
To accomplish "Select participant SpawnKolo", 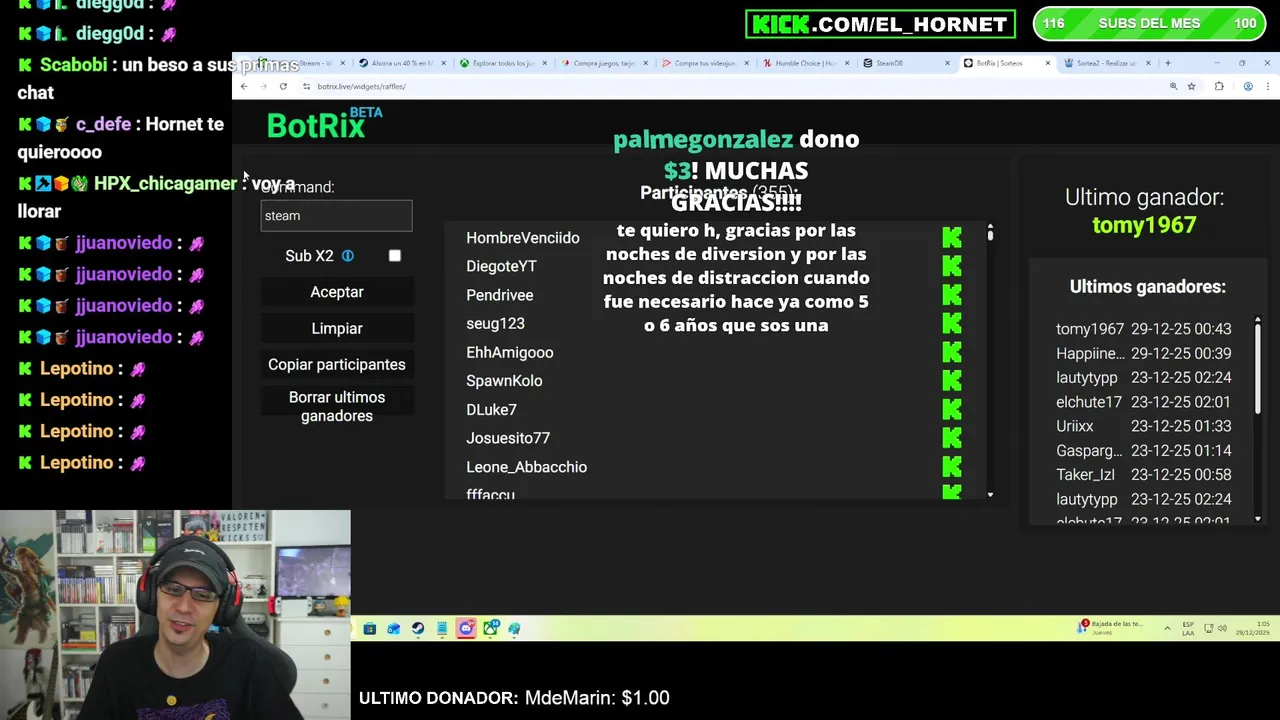I will click(x=504, y=381).
